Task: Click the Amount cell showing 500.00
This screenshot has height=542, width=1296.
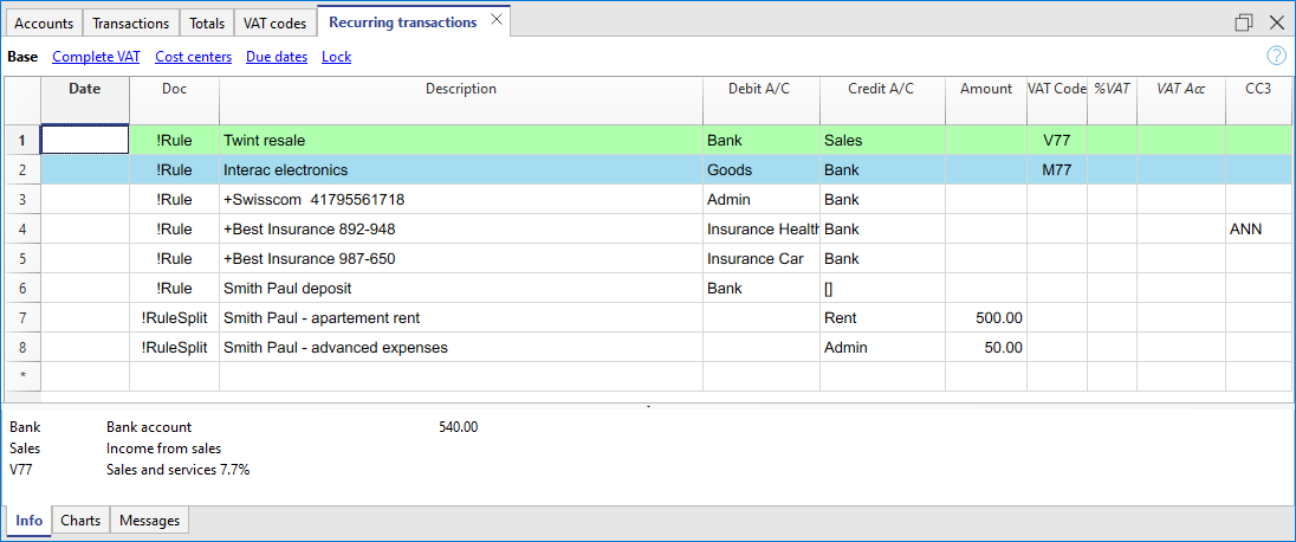Action: (985, 318)
